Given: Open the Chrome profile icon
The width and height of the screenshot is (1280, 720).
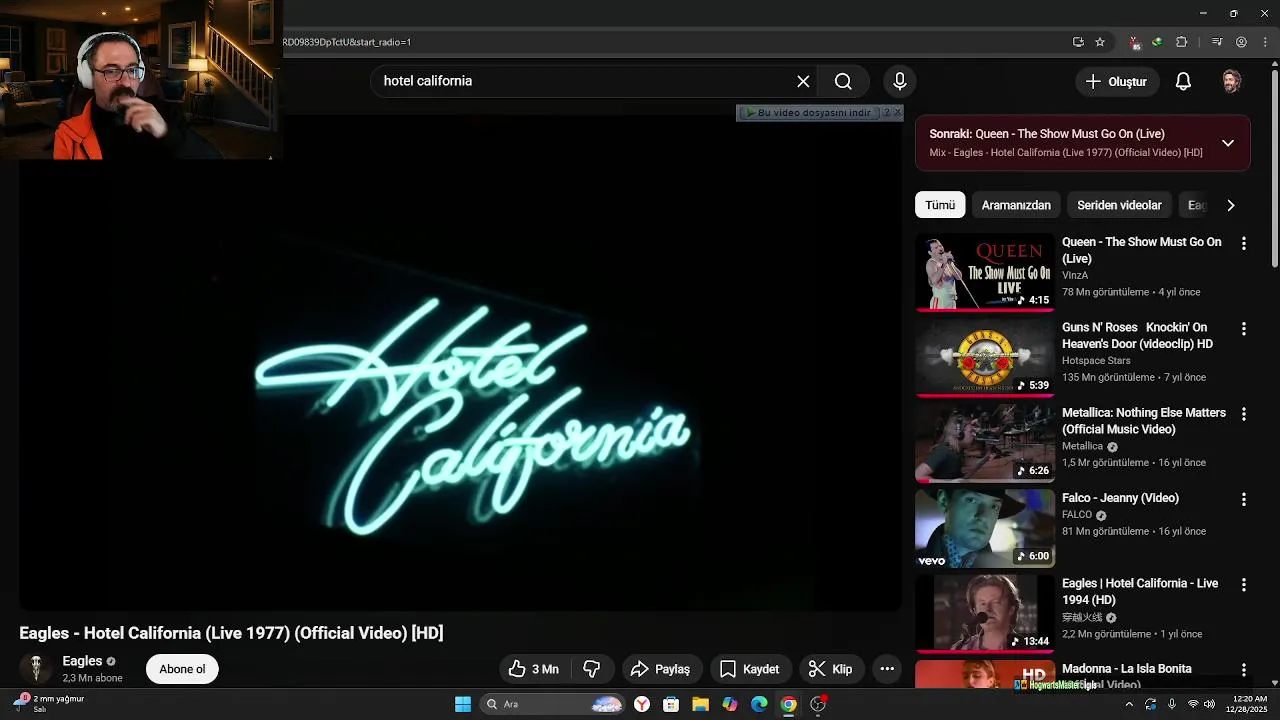Looking at the screenshot, I should (1242, 42).
